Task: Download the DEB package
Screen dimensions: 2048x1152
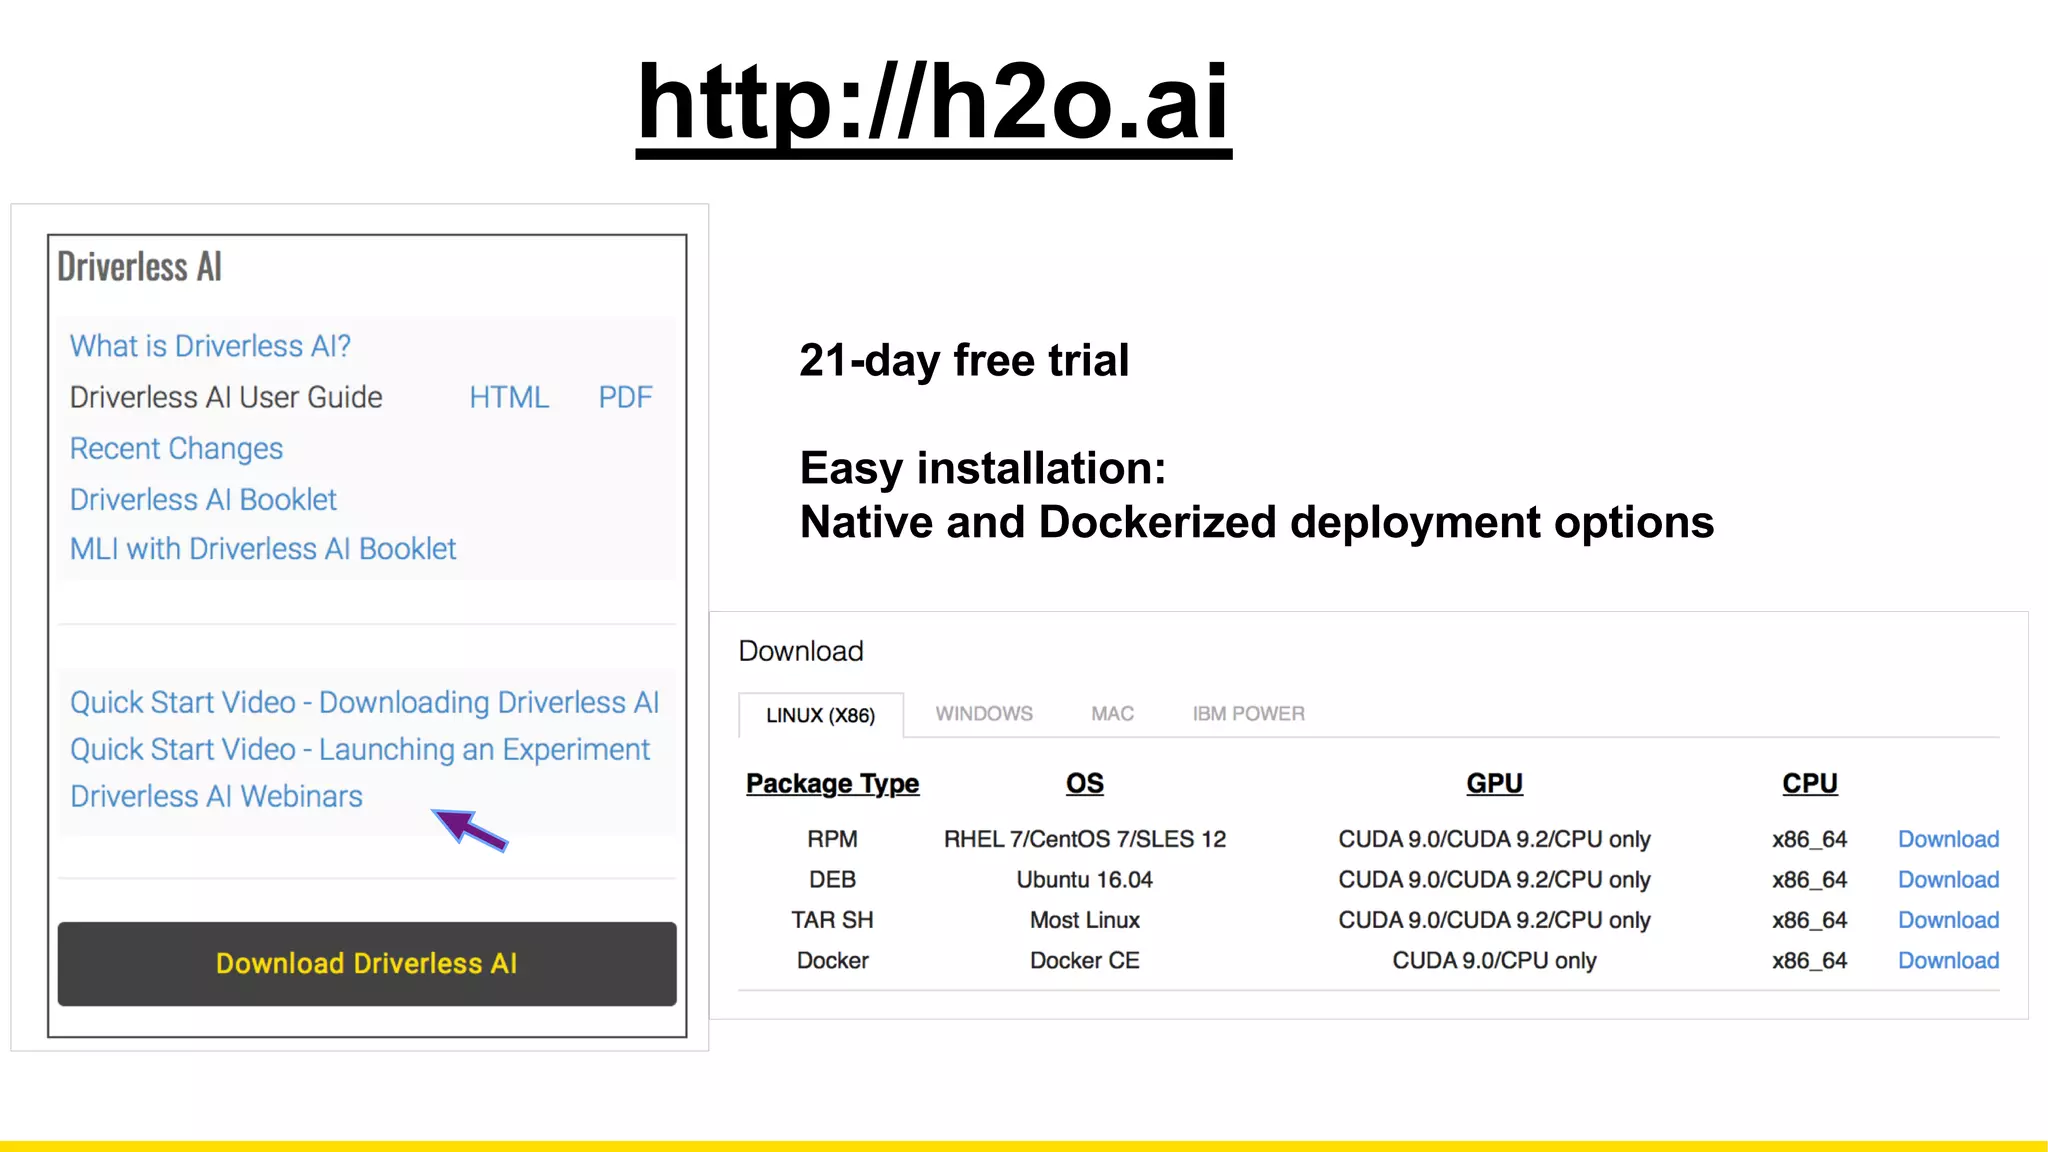Action: click(1948, 880)
